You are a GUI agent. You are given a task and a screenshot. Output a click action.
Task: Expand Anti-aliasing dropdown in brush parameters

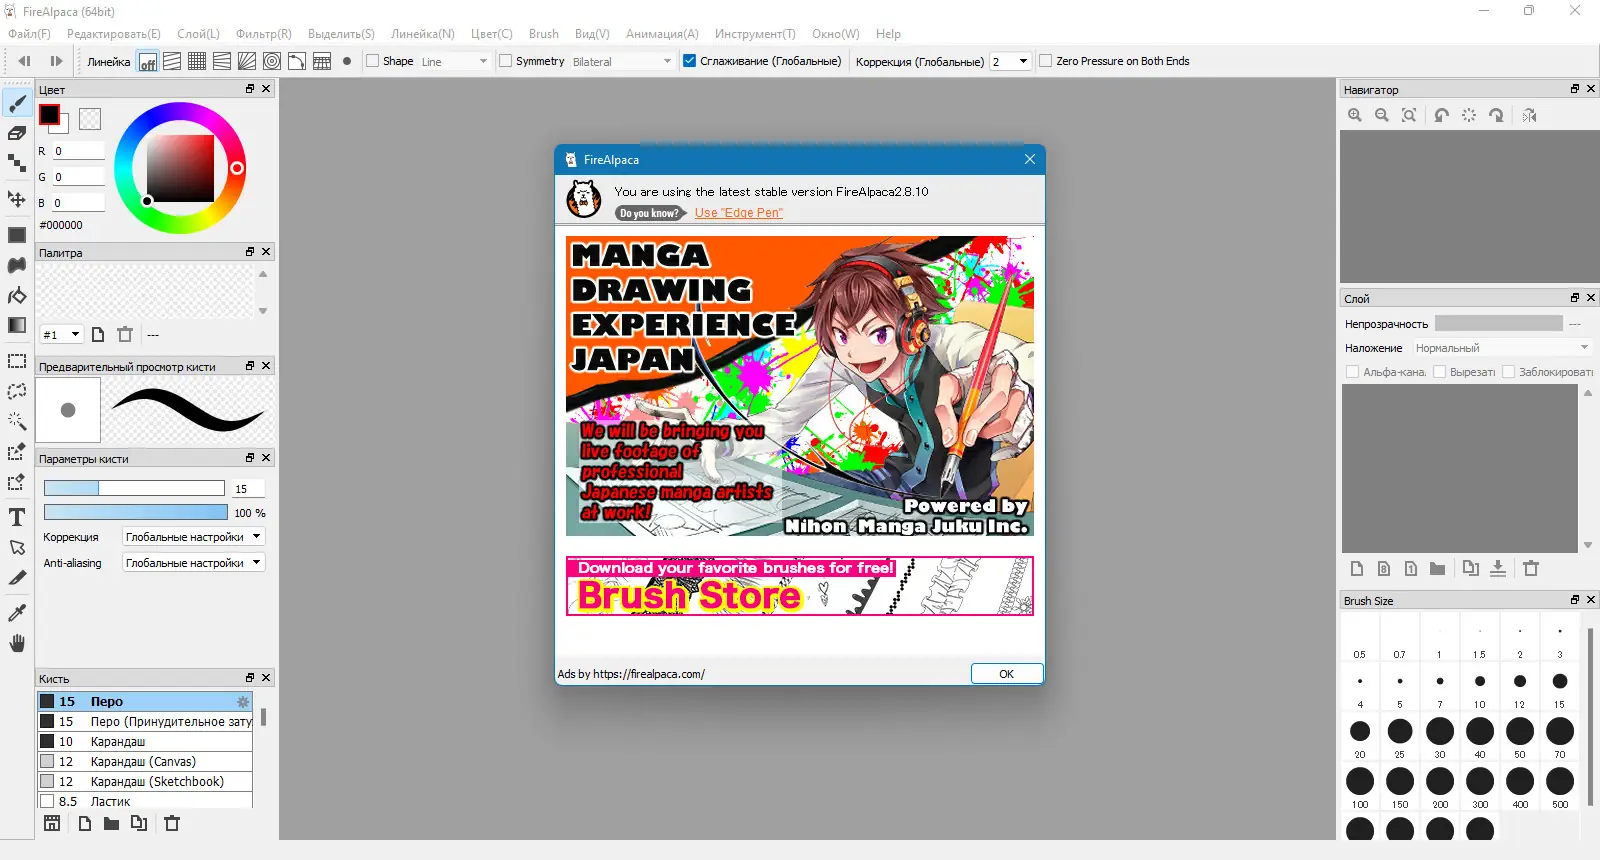click(x=193, y=563)
